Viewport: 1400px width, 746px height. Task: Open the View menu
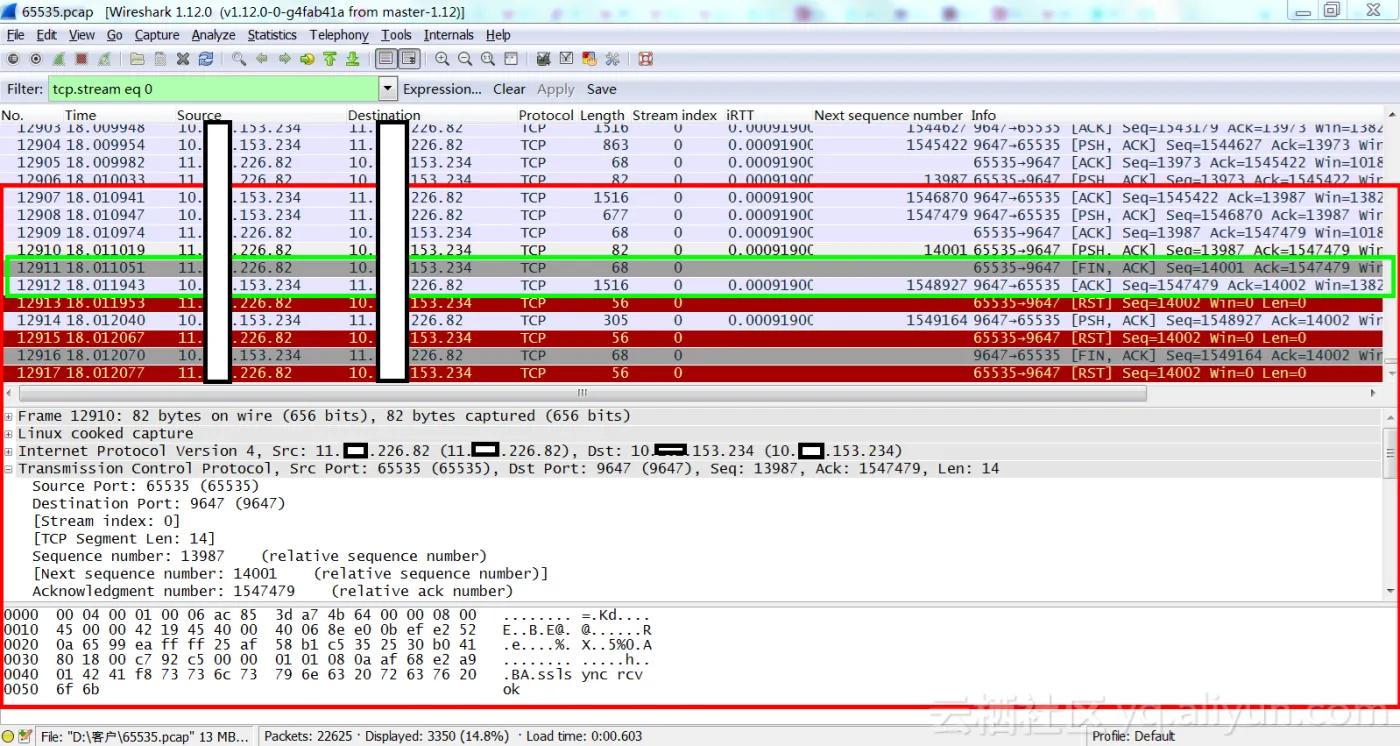click(82, 35)
